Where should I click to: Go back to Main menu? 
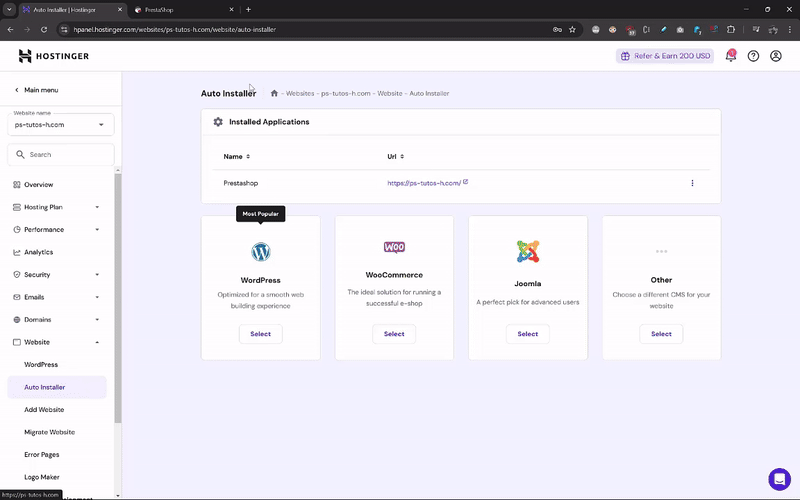(36, 90)
